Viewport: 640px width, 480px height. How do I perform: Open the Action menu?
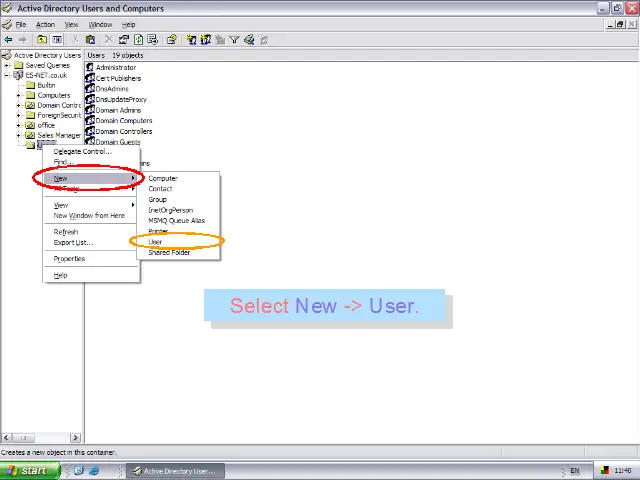click(45, 24)
